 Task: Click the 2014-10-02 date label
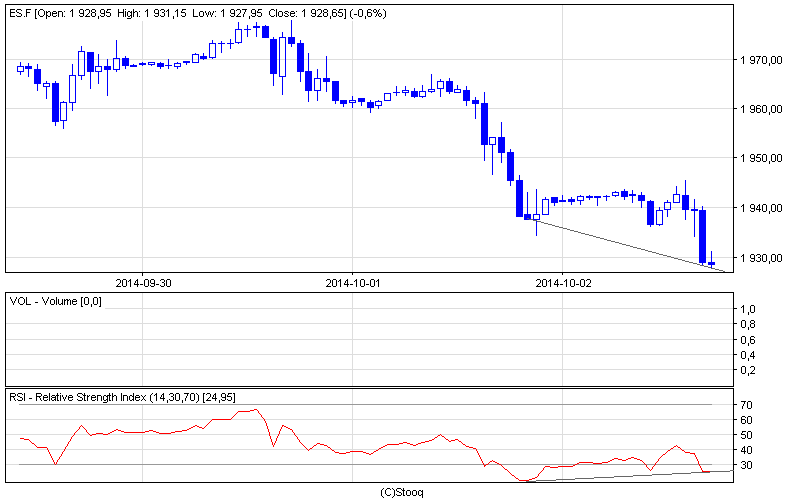click(x=563, y=283)
